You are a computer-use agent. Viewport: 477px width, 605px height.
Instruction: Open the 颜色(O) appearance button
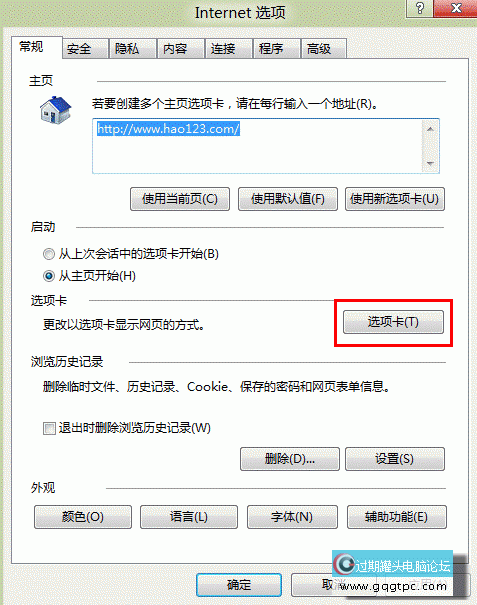(83, 517)
